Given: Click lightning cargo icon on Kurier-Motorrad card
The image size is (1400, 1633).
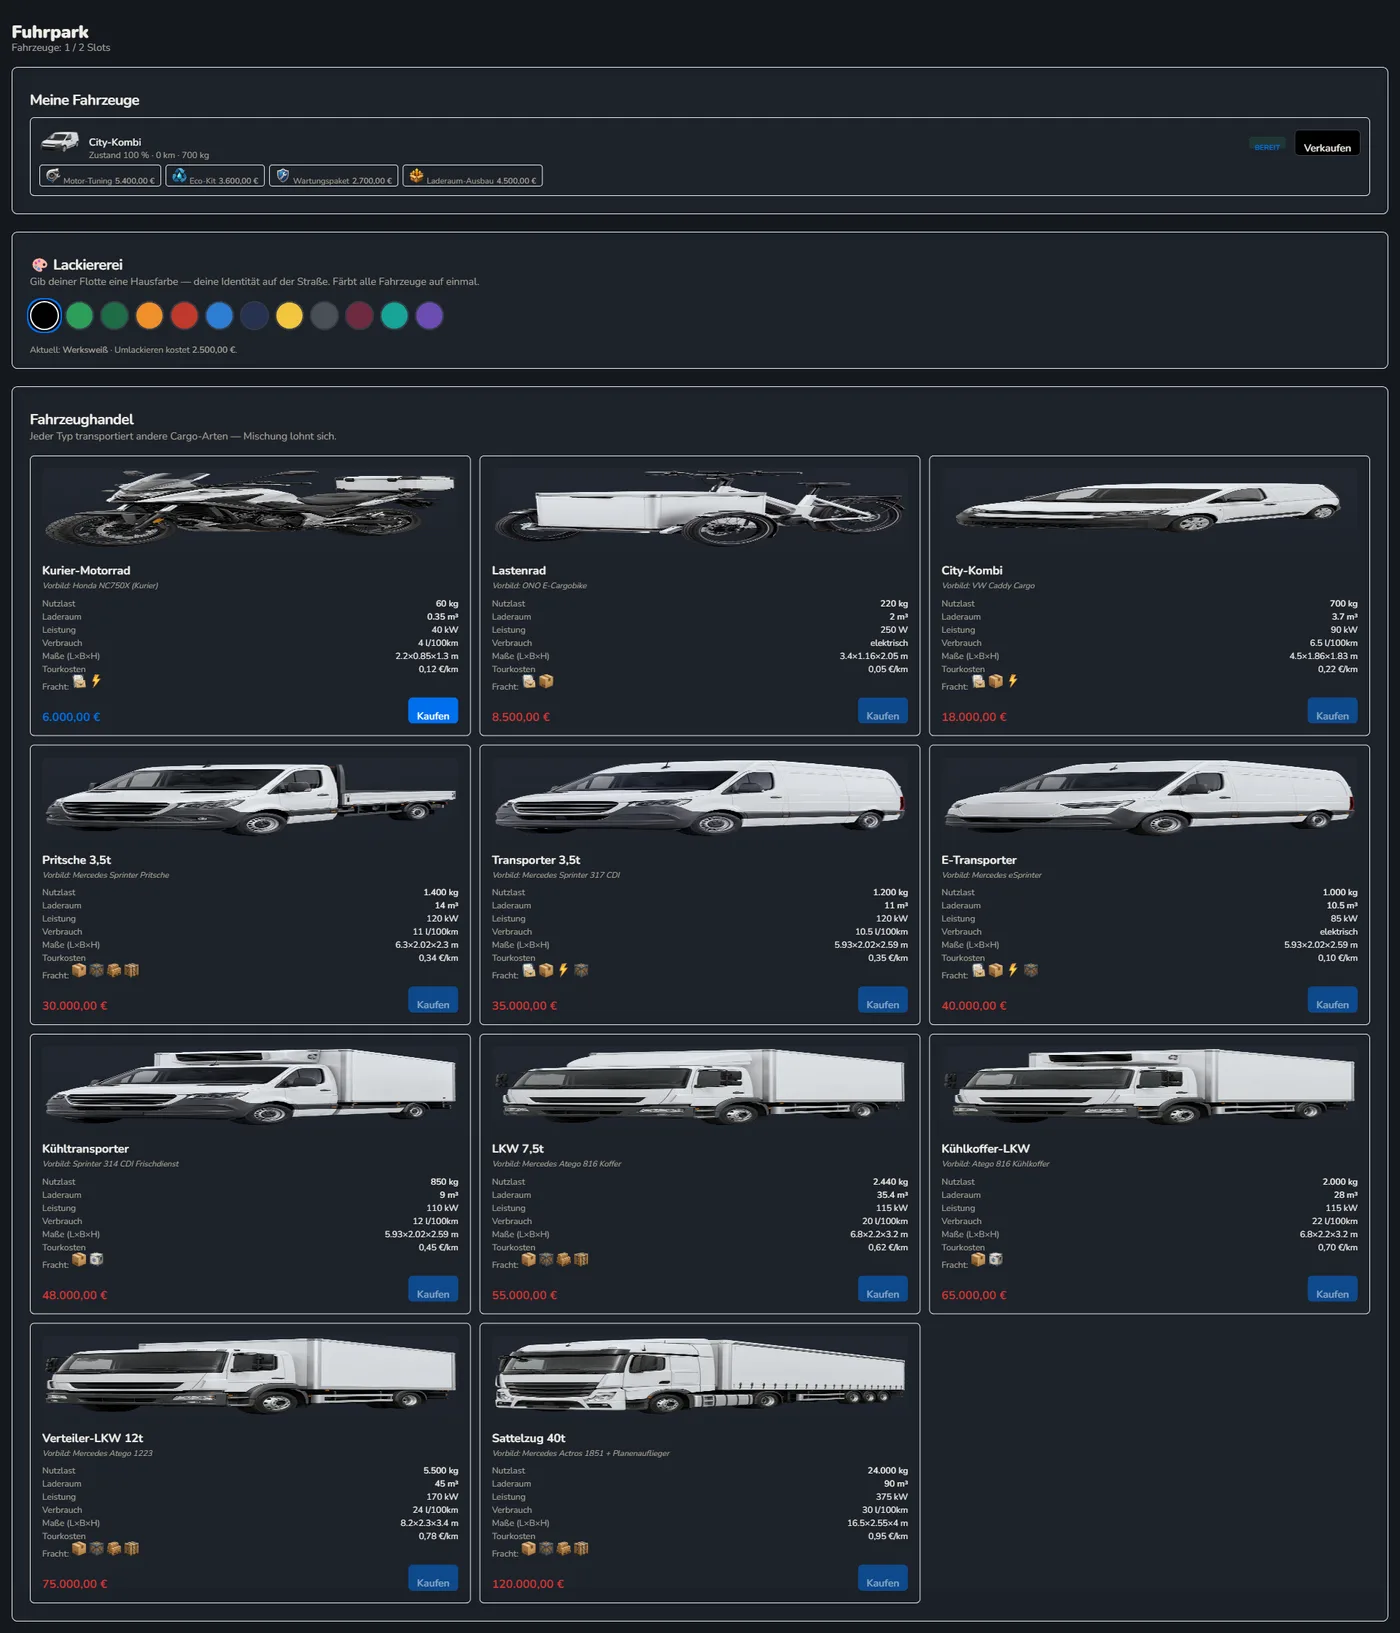Looking at the screenshot, I should (96, 681).
